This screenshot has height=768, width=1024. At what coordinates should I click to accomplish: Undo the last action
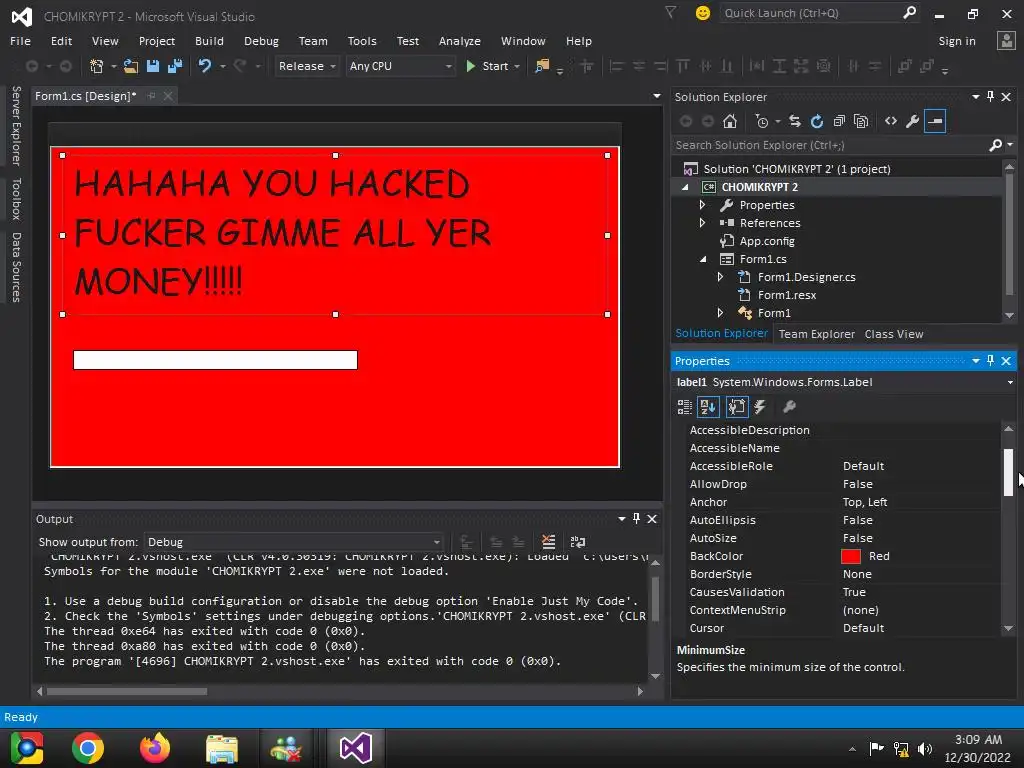205,66
